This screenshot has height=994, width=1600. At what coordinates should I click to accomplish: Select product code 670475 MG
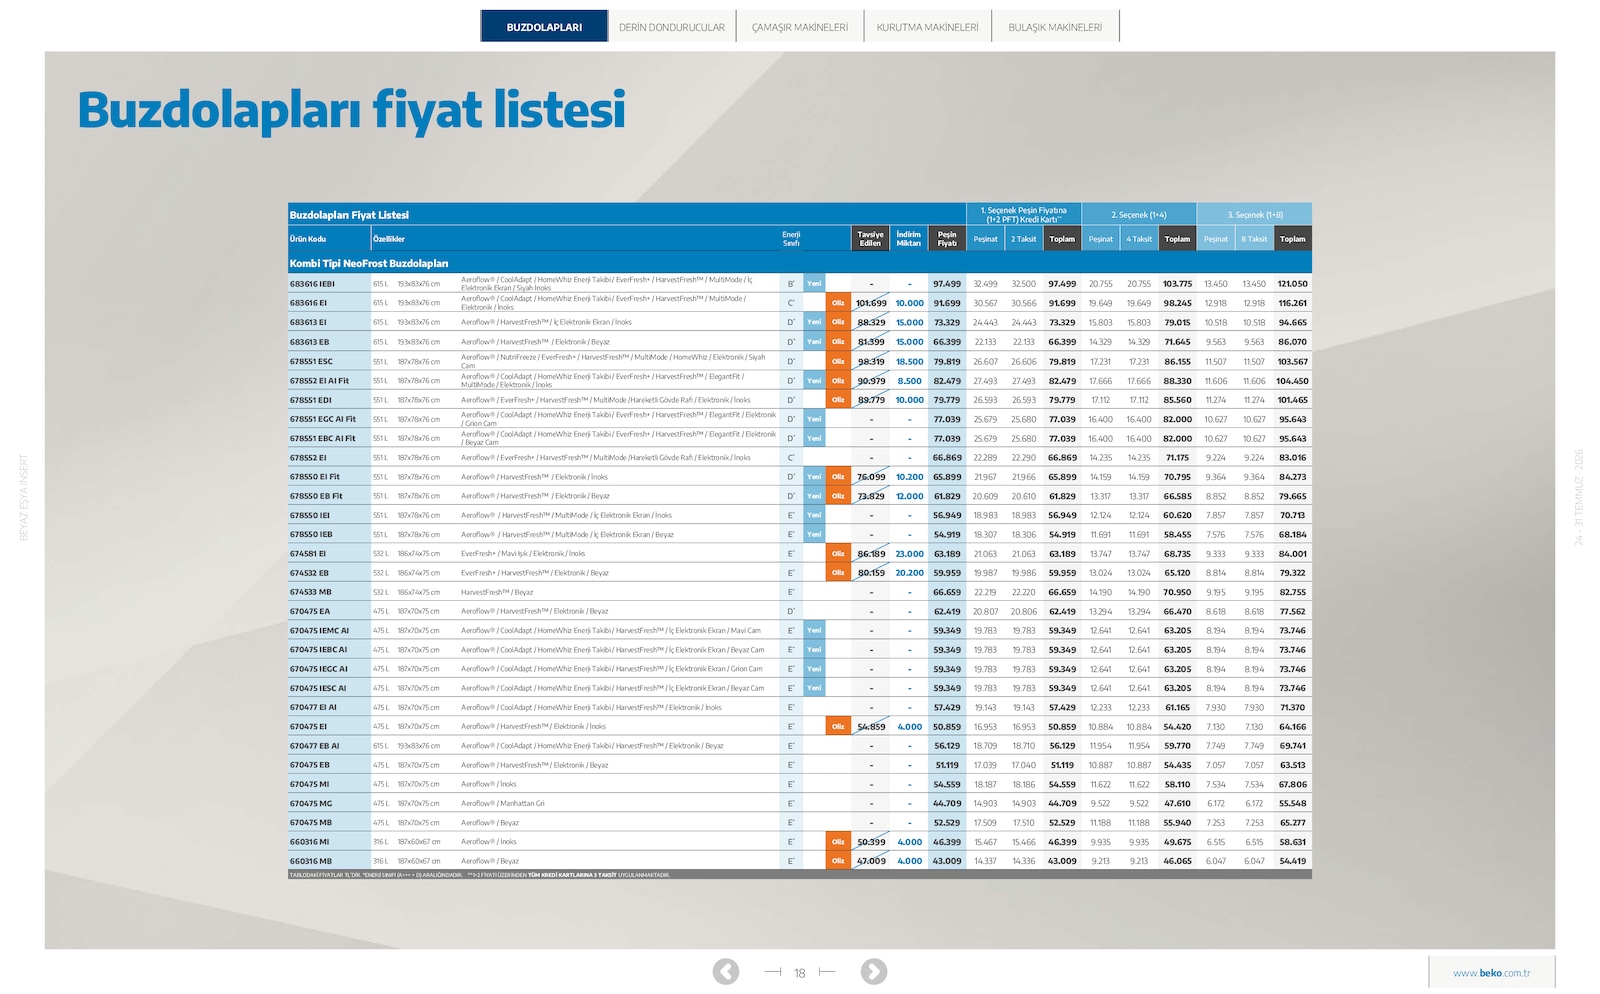coord(311,803)
